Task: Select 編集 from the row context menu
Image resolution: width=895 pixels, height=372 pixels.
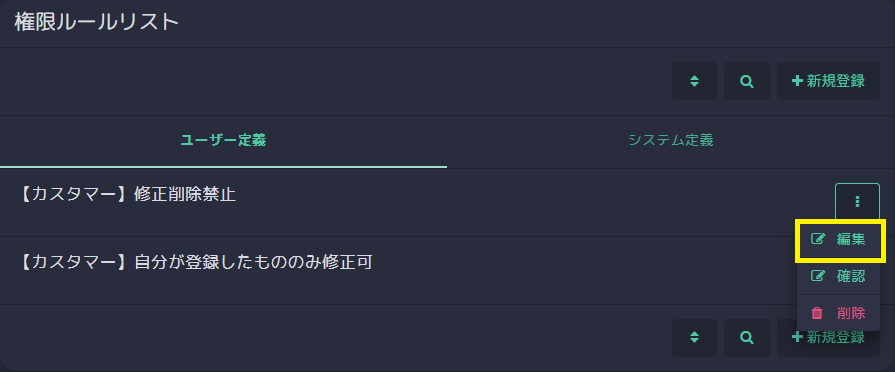Action: 838,240
